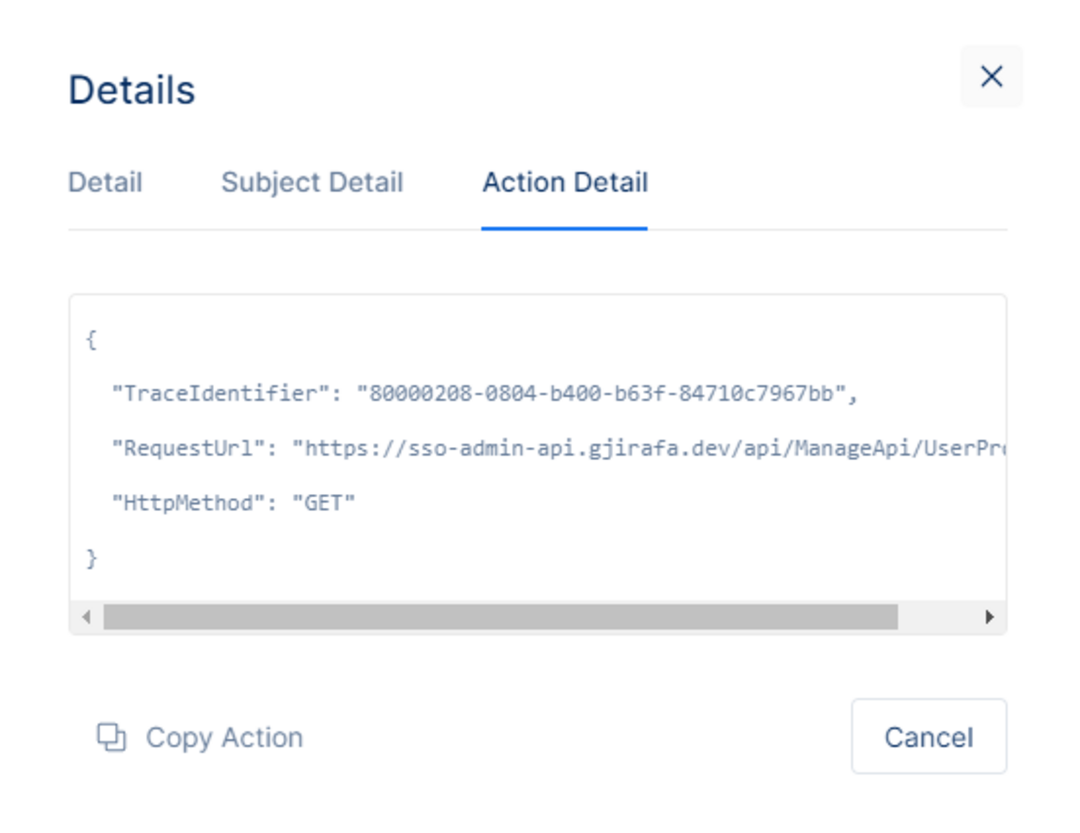Dismiss dialog using Cancel button

point(928,737)
